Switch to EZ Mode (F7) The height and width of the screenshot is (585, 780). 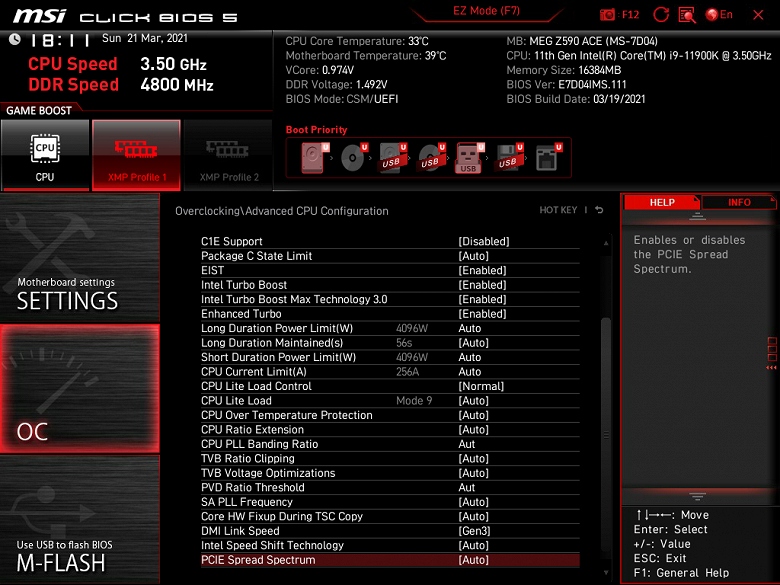point(486,11)
